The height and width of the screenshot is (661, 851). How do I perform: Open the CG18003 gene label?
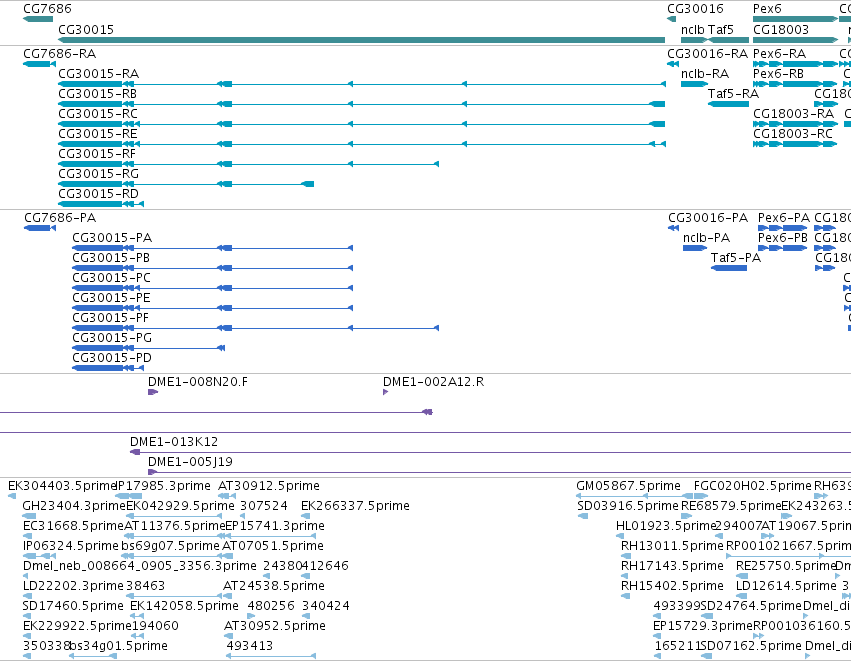pos(781,29)
